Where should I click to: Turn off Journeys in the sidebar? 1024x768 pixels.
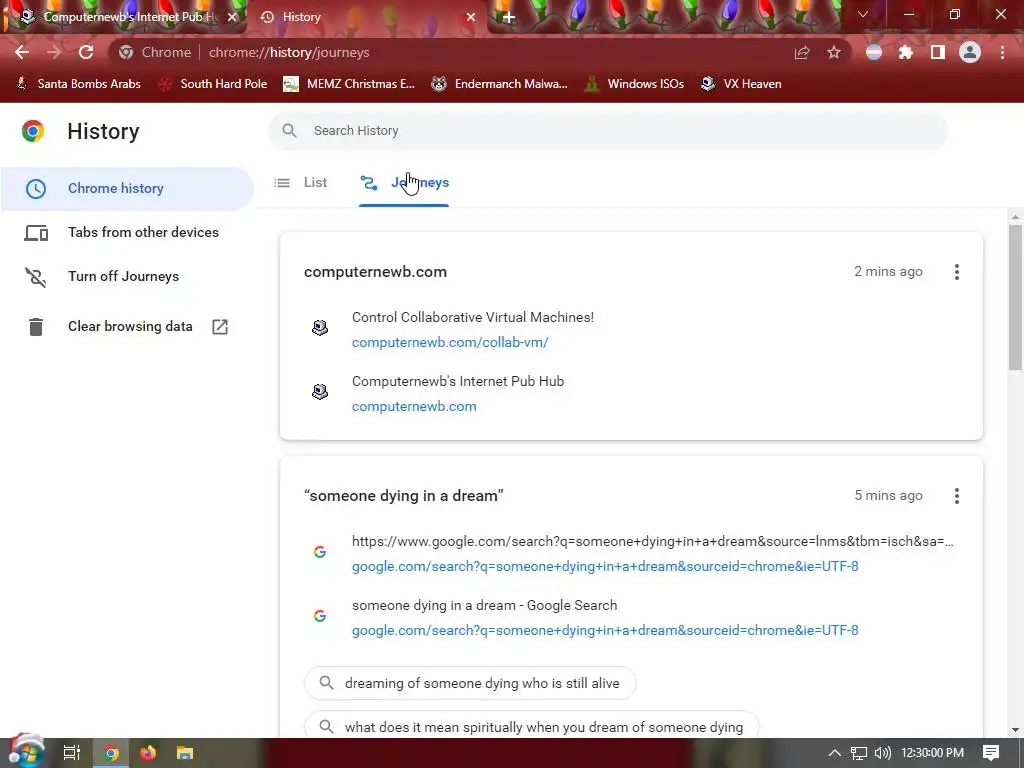click(x=127, y=276)
